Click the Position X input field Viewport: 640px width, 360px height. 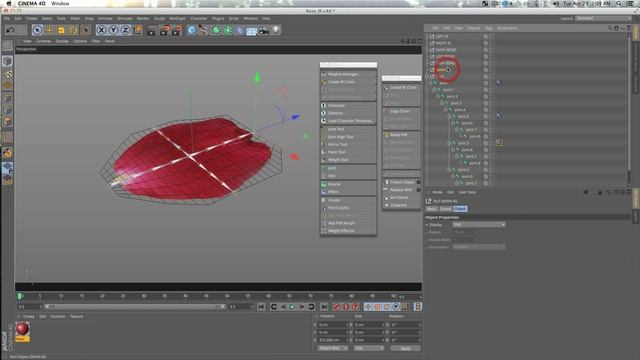point(333,325)
